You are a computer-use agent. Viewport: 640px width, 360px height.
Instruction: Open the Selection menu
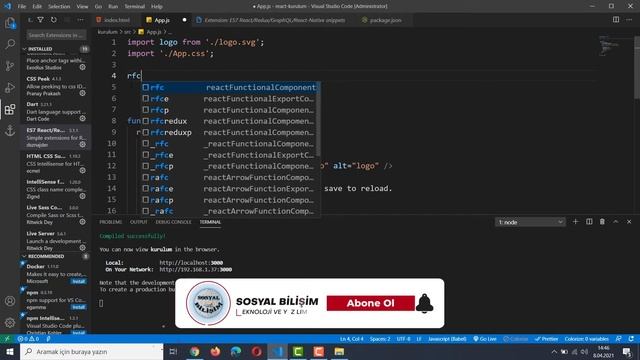[x=59, y=7]
